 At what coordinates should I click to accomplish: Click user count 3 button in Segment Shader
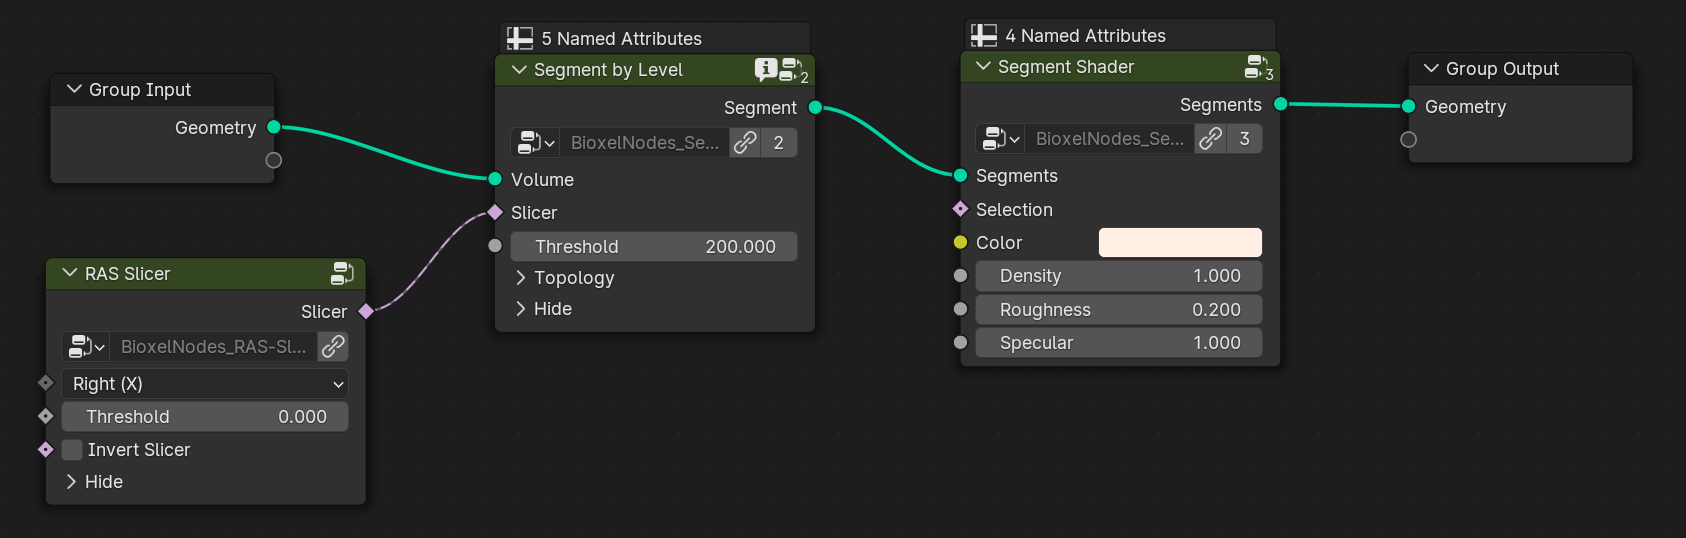coord(1244,139)
